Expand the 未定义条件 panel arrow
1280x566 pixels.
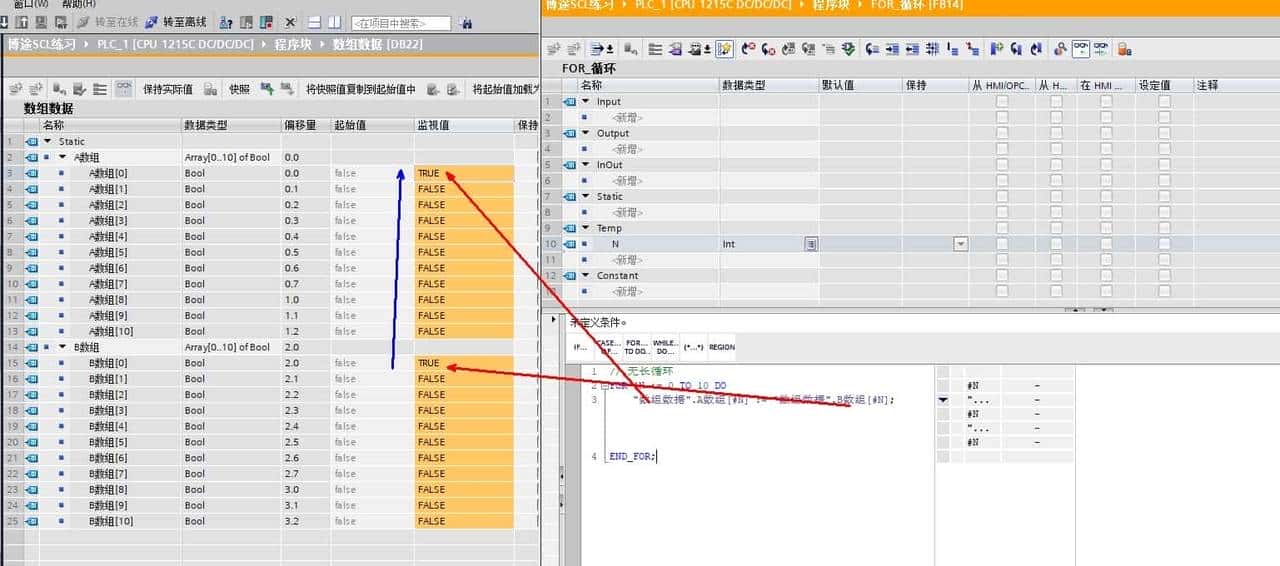556,320
